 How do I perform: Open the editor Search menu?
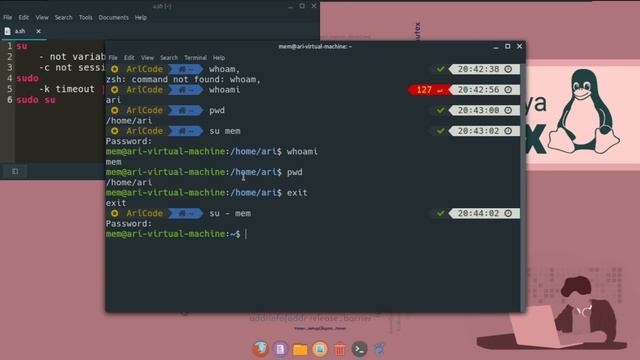(x=63, y=18)
